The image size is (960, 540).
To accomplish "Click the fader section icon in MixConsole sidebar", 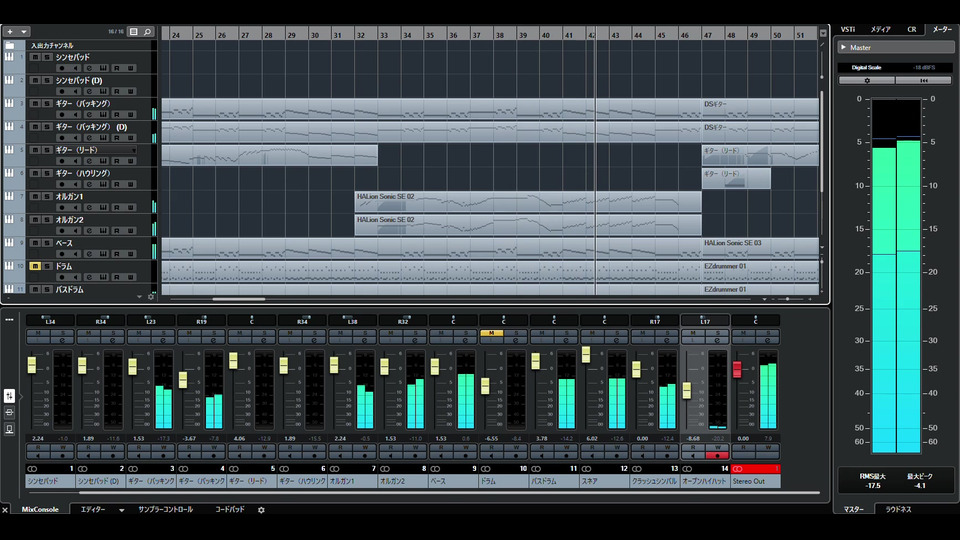I will click(10, 395).
